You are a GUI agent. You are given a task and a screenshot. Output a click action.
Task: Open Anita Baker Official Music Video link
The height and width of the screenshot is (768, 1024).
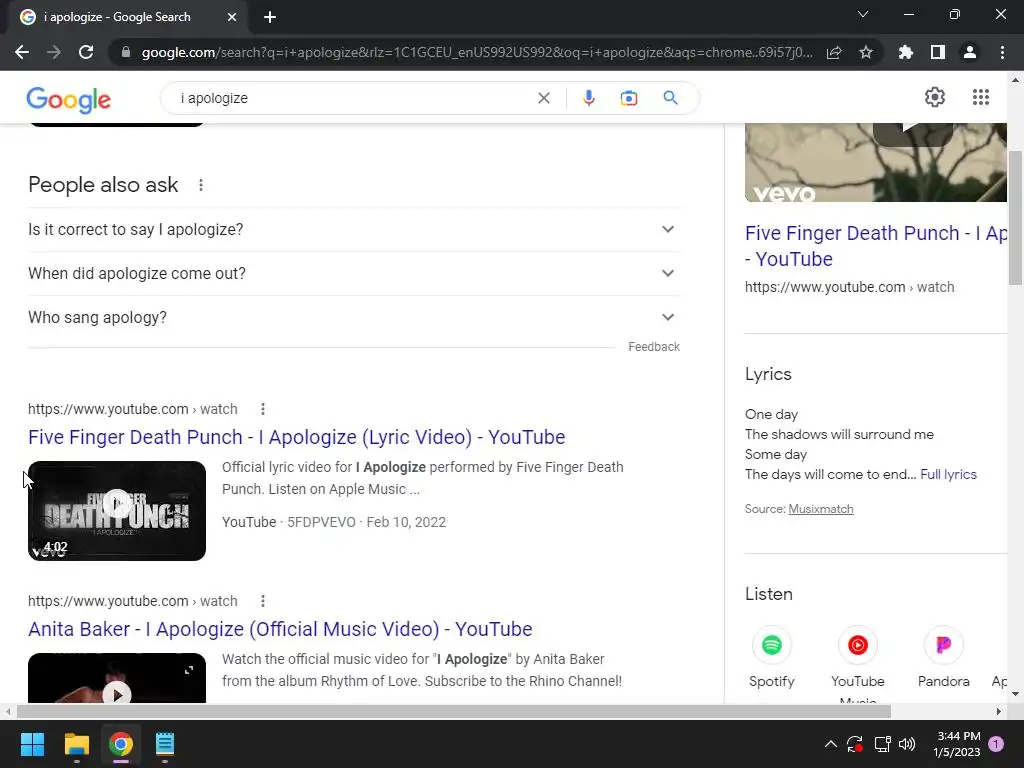(x=280, y=629)
